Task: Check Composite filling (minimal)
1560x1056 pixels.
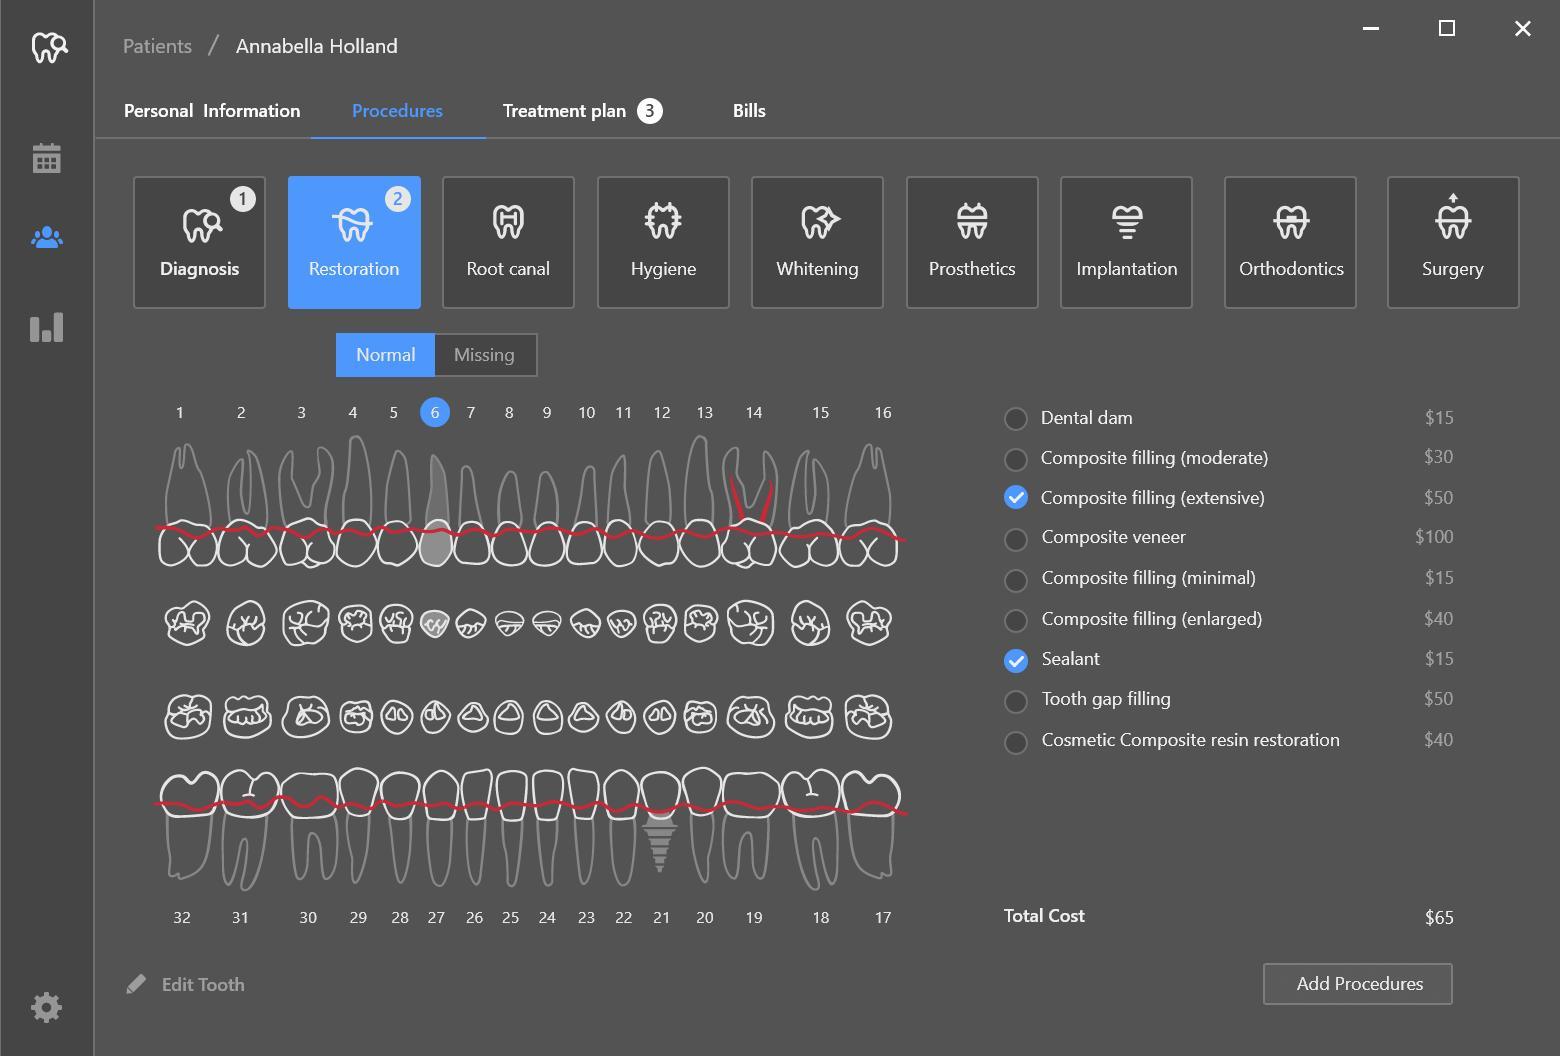Action: coord(1016,579)
